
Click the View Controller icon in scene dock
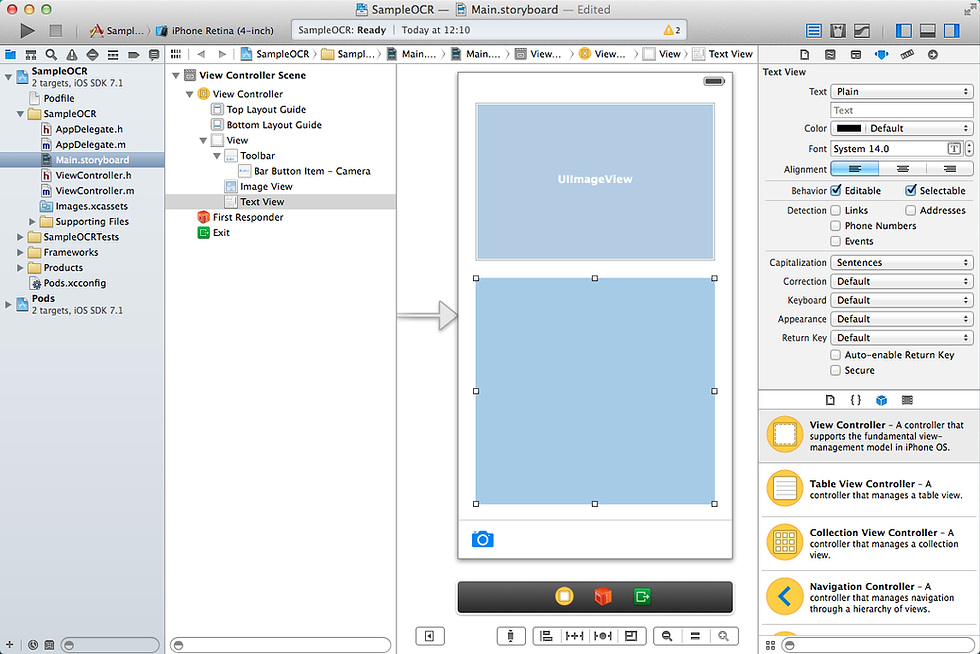[x=564, y=596]
